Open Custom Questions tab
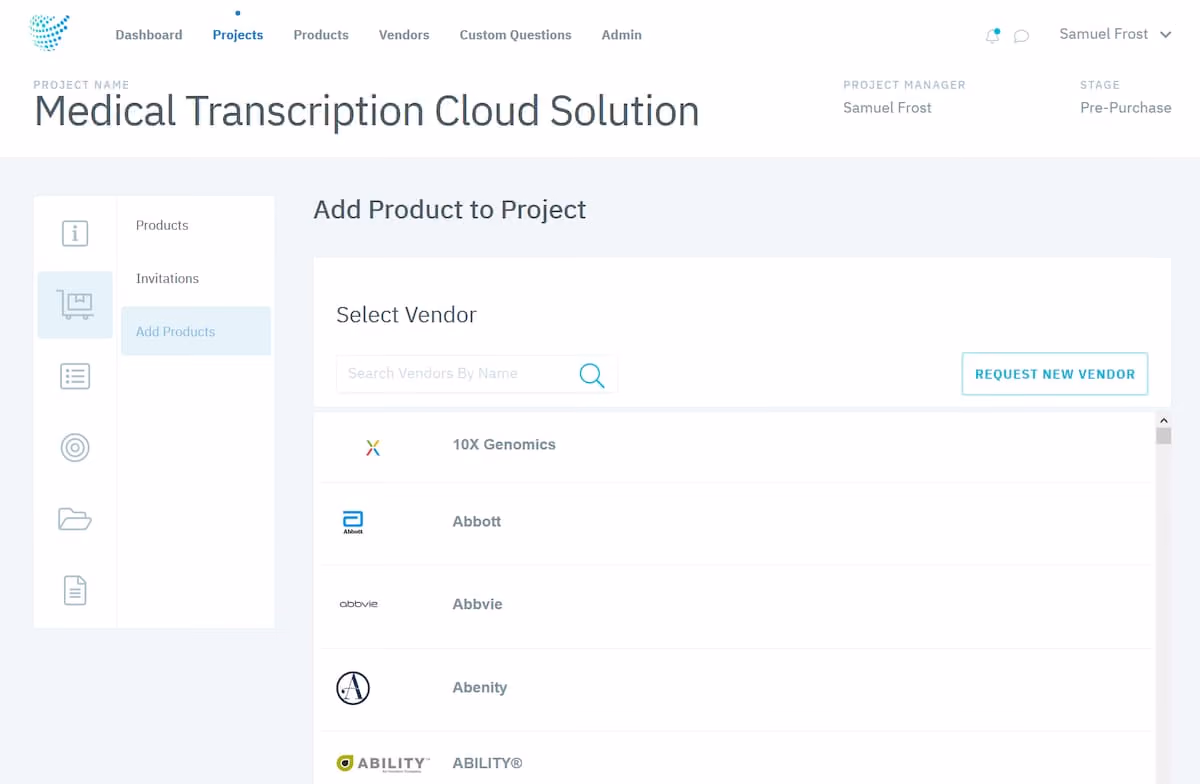The height and width of the screenshot is (784, 1200). (515, 35)
